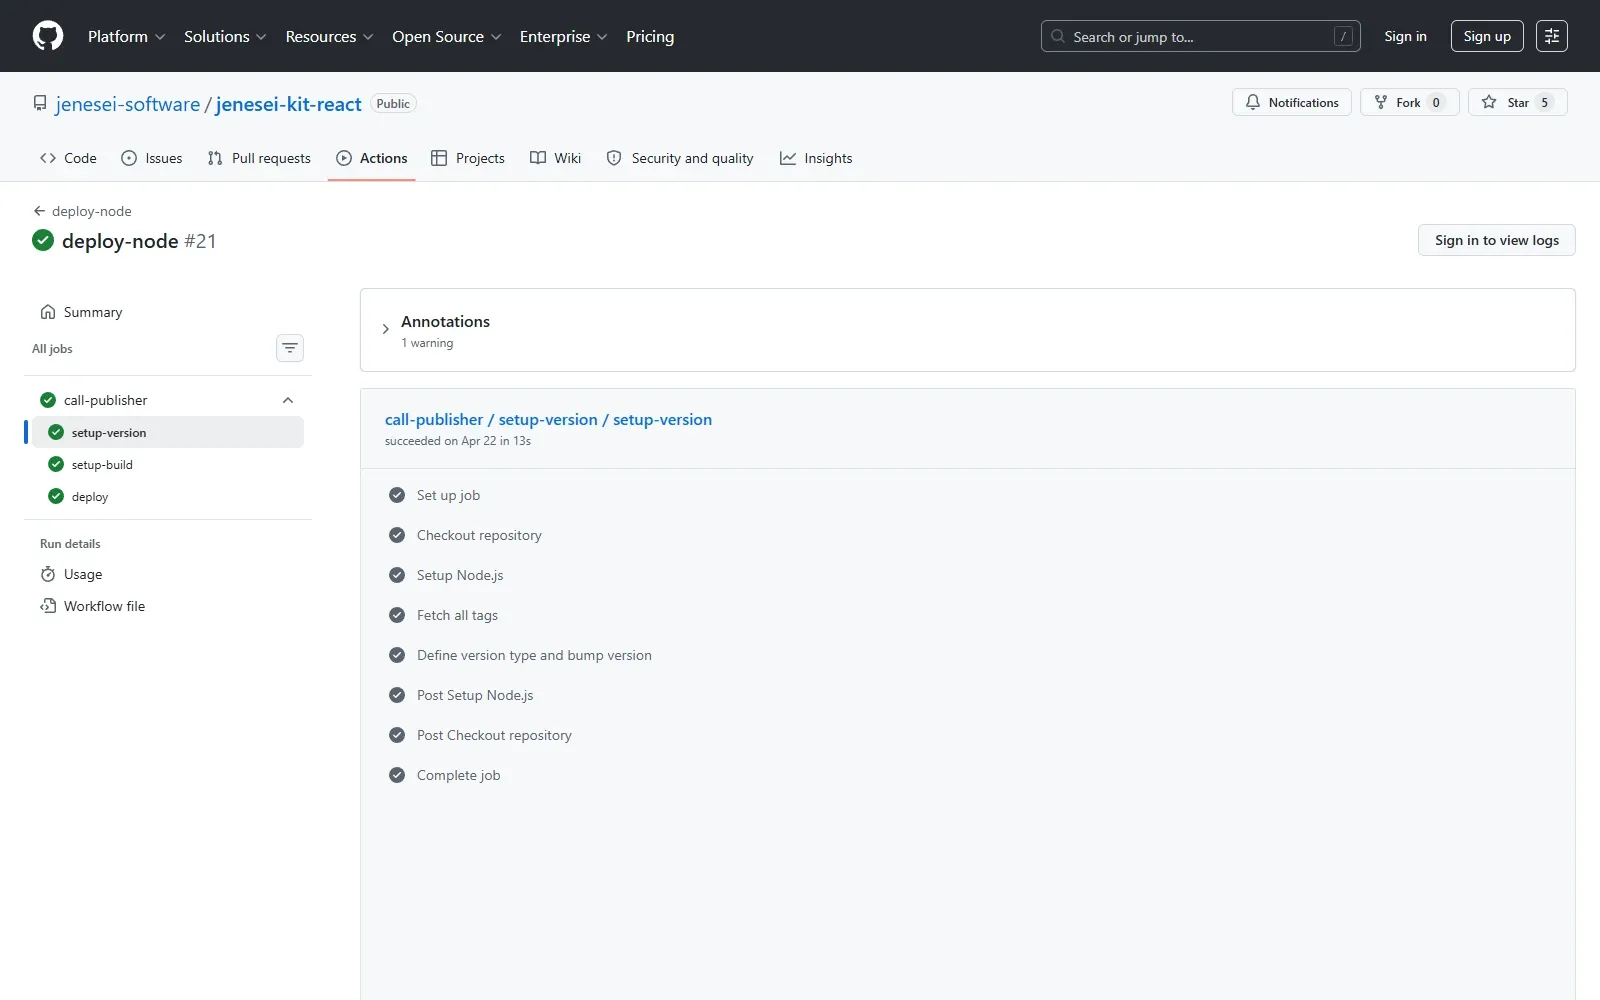Fork the repository
This screenshot has height=1000, width=1600.
(x=1409, y=102)
